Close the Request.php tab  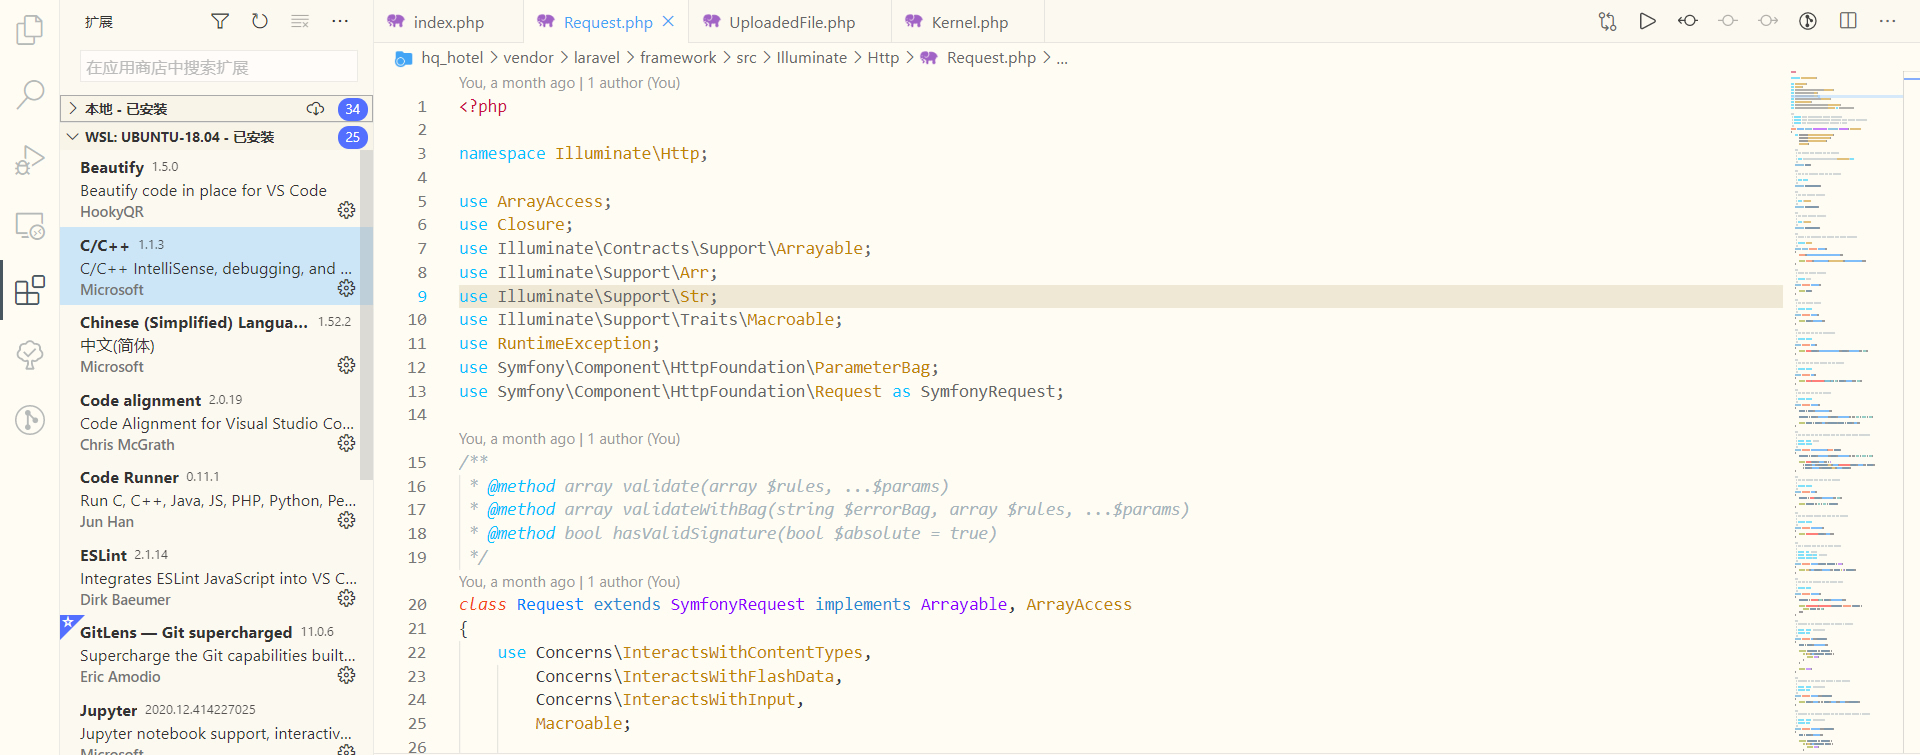click(669, 21)
